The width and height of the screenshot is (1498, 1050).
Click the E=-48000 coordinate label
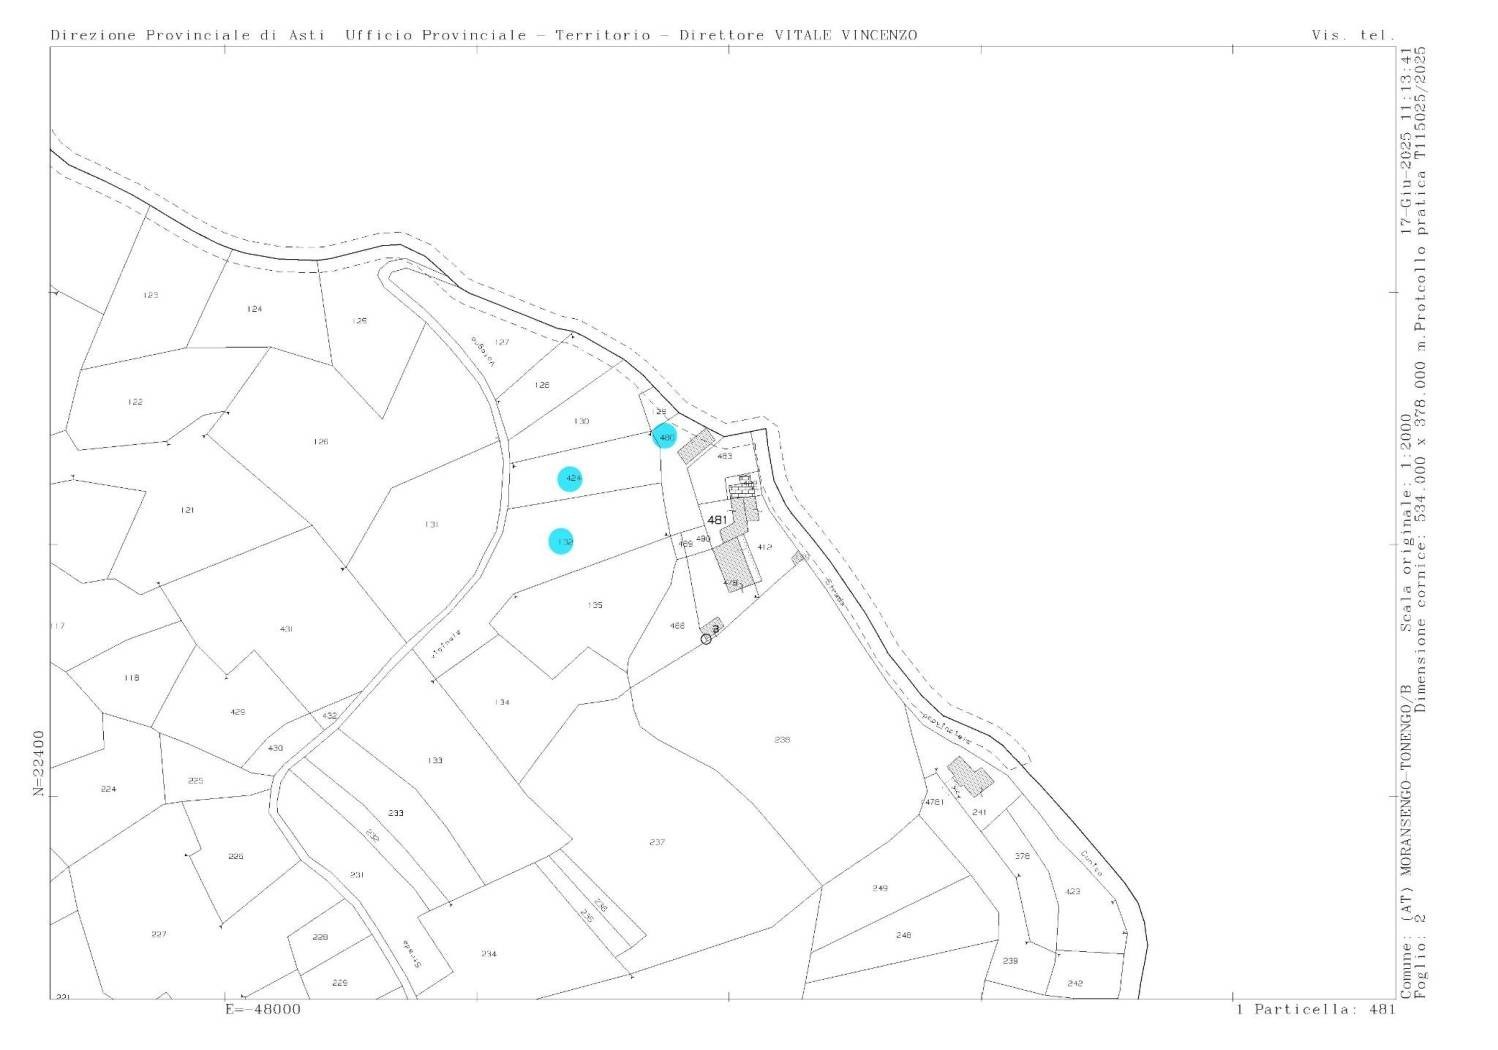(x=262, y=1009)
